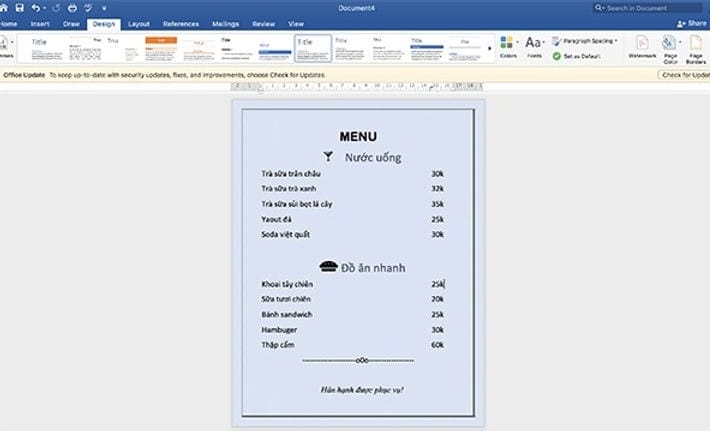The image size is (710, 431).
Task: Click the 'Hambuger' menu item
Action: click(x=279, y=330)
